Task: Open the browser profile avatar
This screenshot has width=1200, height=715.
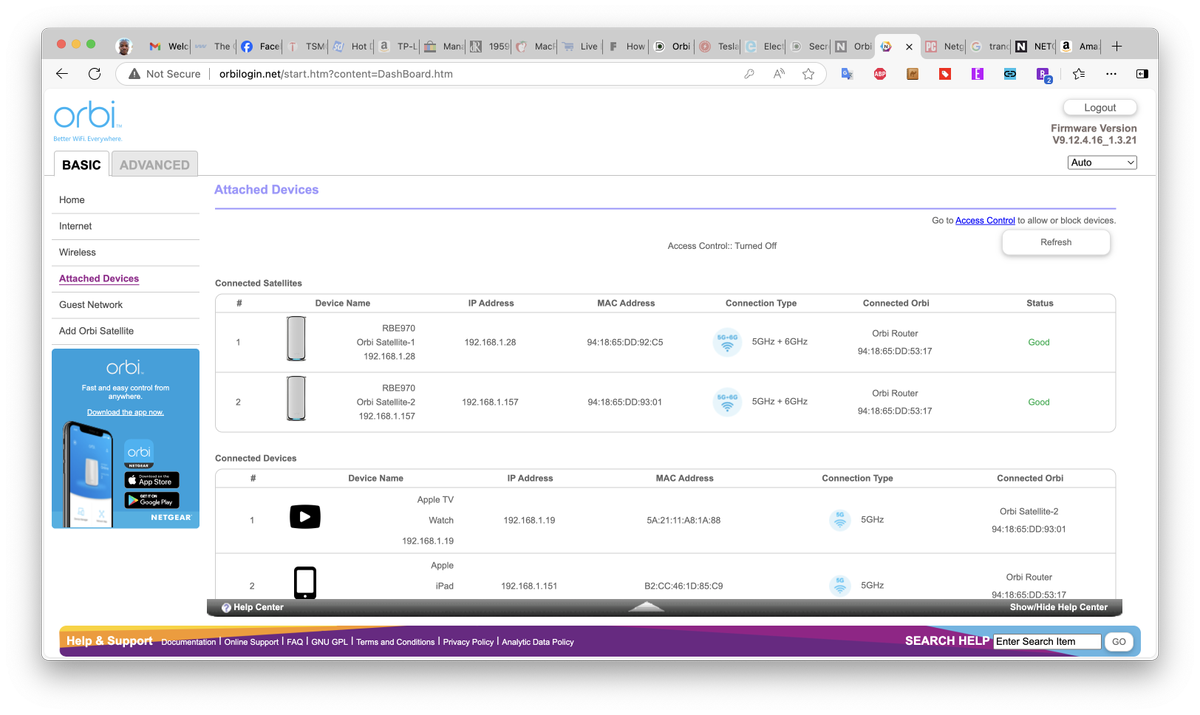Action: [124, 46]
